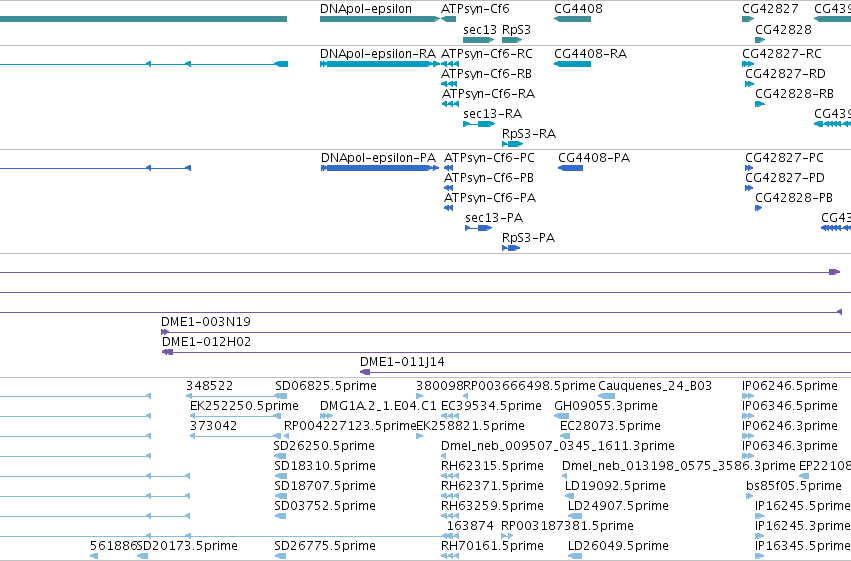
Task: Click EST IP06346.5prime
Action: coord(790,406)
